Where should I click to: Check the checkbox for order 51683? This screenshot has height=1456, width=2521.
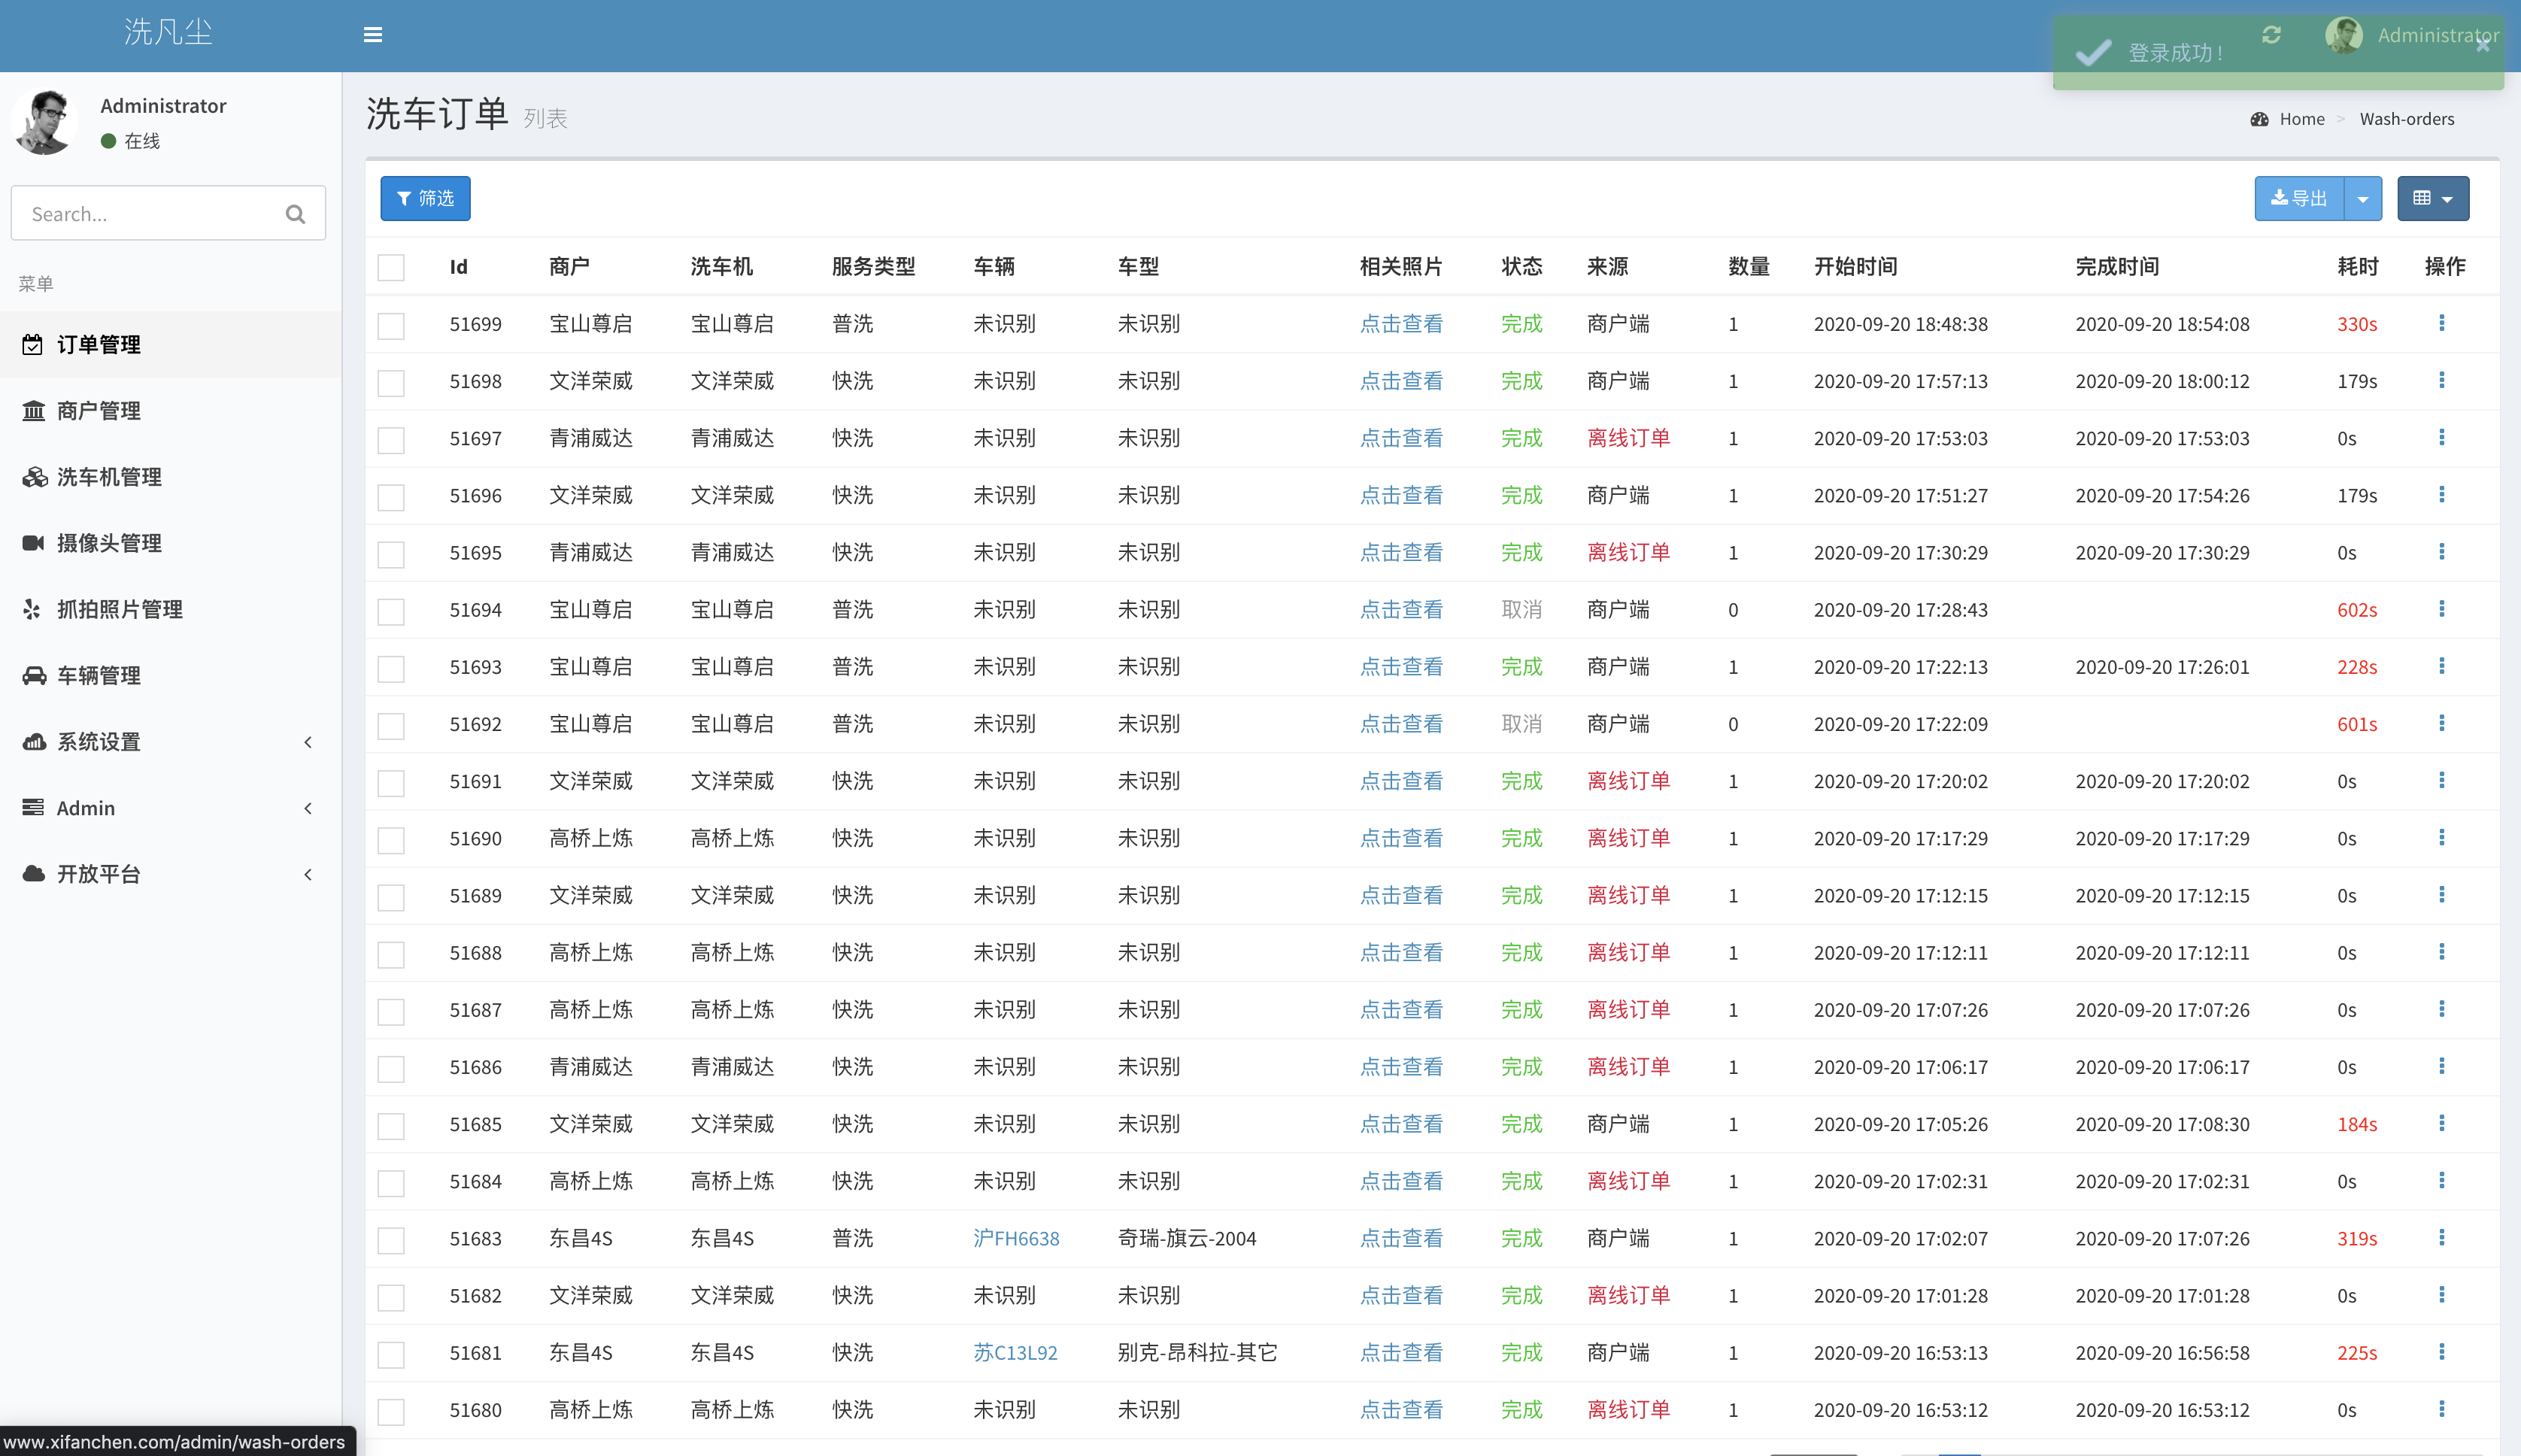click(391, 1240)
